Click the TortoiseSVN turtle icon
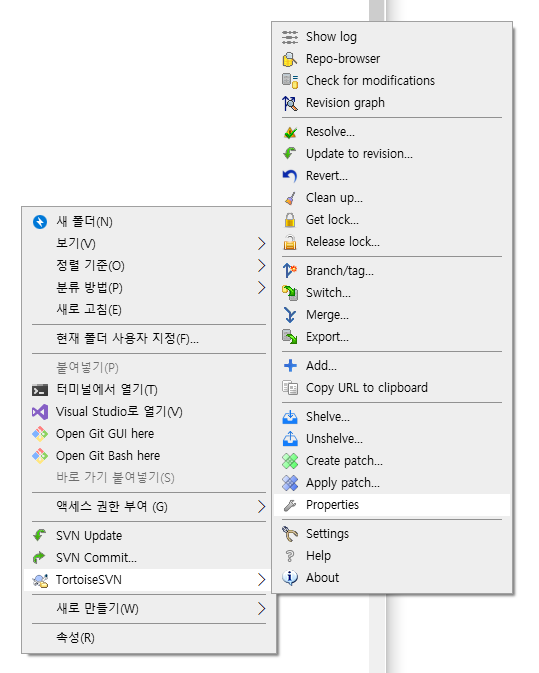Screen dimensions: 539x673 click(x=40, y=580)
